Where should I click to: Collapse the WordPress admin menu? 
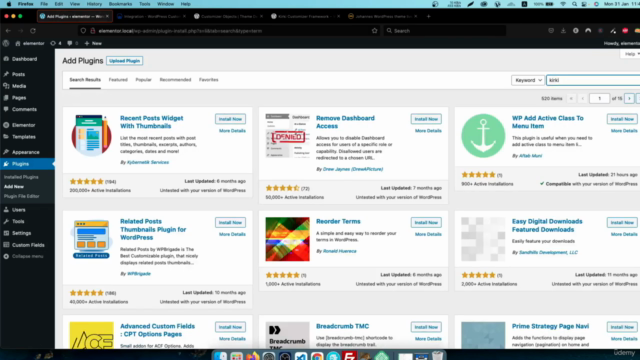click(x=27, y=256)
